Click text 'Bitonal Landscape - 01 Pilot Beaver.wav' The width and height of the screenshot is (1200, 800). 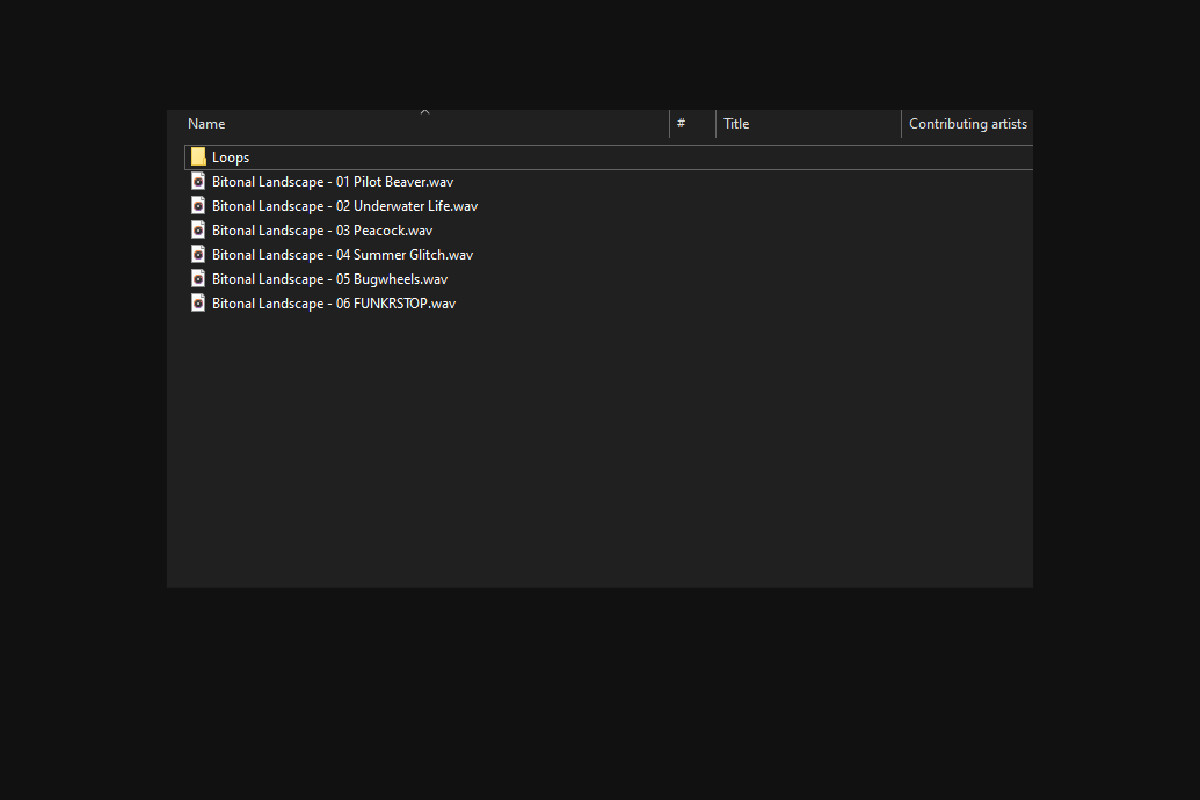tap(332, 182)
